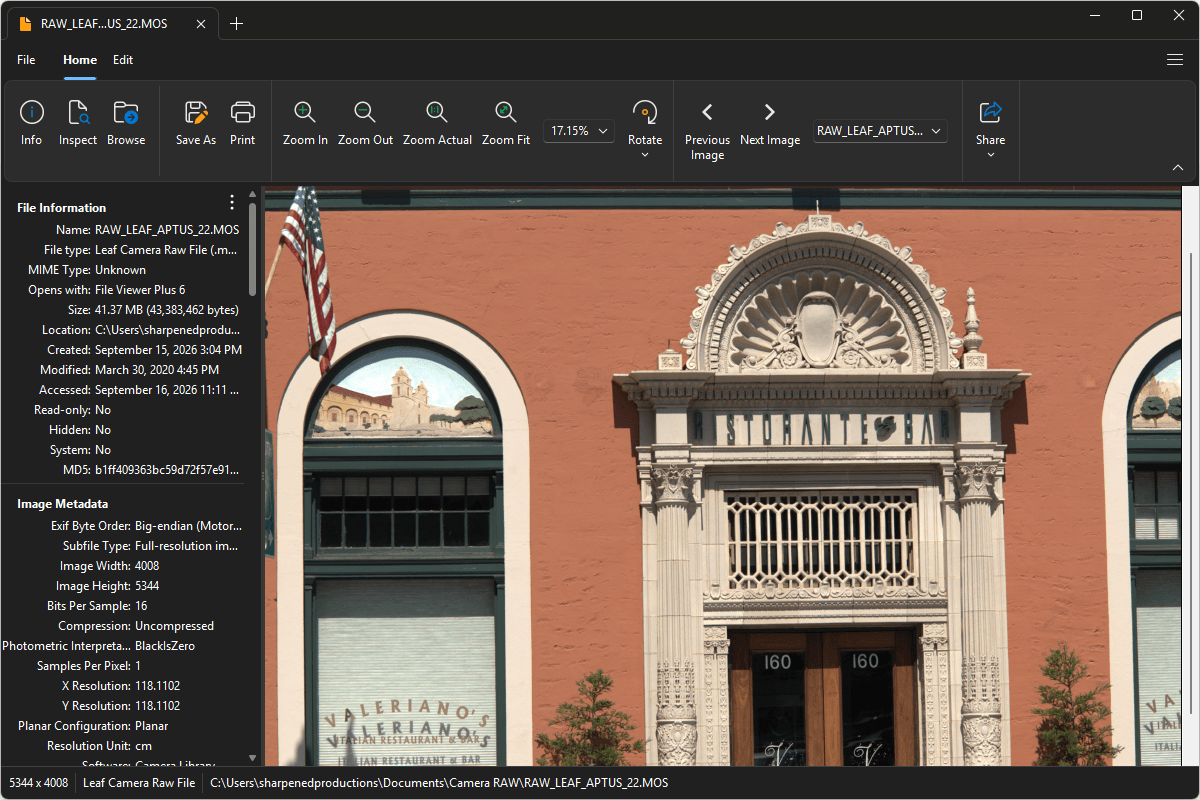Go to the Previous Image
1200x800 pixels.
707,132
